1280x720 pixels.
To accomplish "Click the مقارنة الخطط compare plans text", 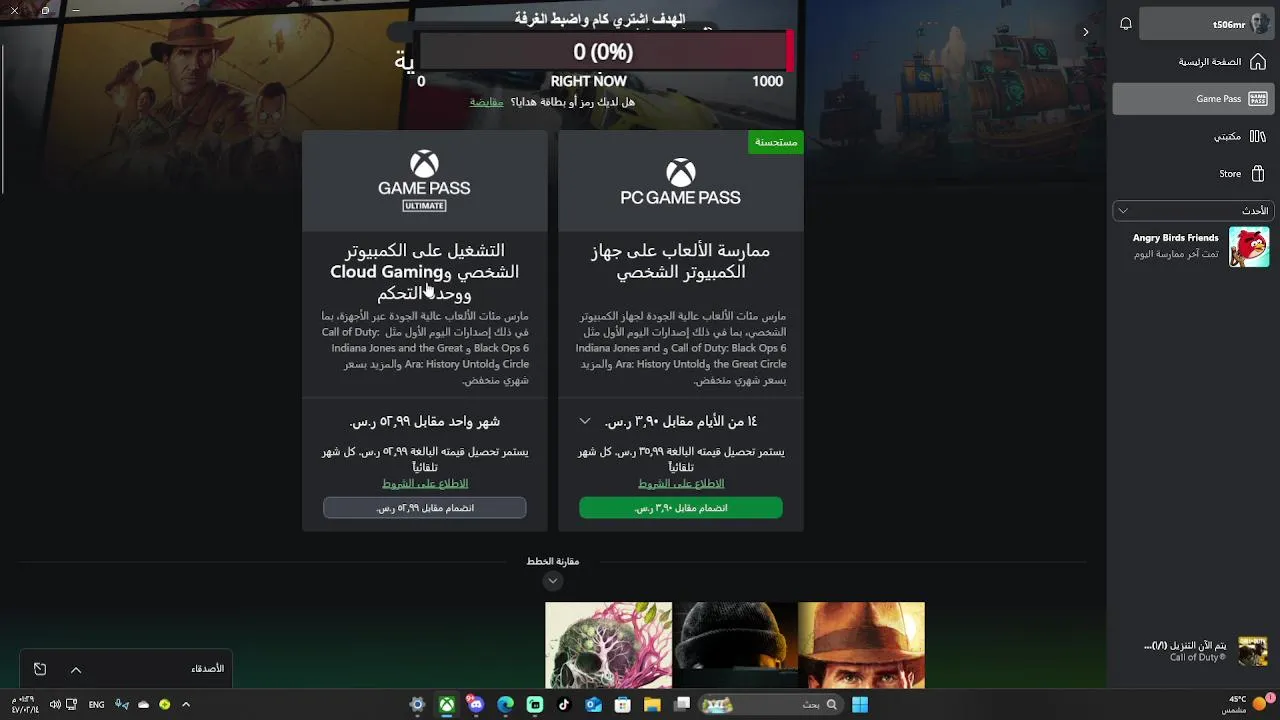I will click(x=553, y=561).
